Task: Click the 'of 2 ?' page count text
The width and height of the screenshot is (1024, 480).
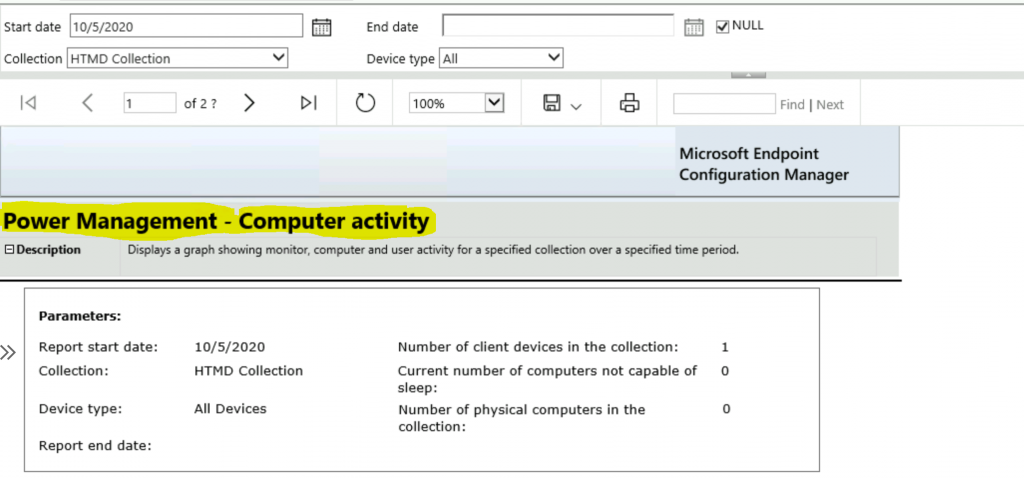Action: (x=200, y=104)
